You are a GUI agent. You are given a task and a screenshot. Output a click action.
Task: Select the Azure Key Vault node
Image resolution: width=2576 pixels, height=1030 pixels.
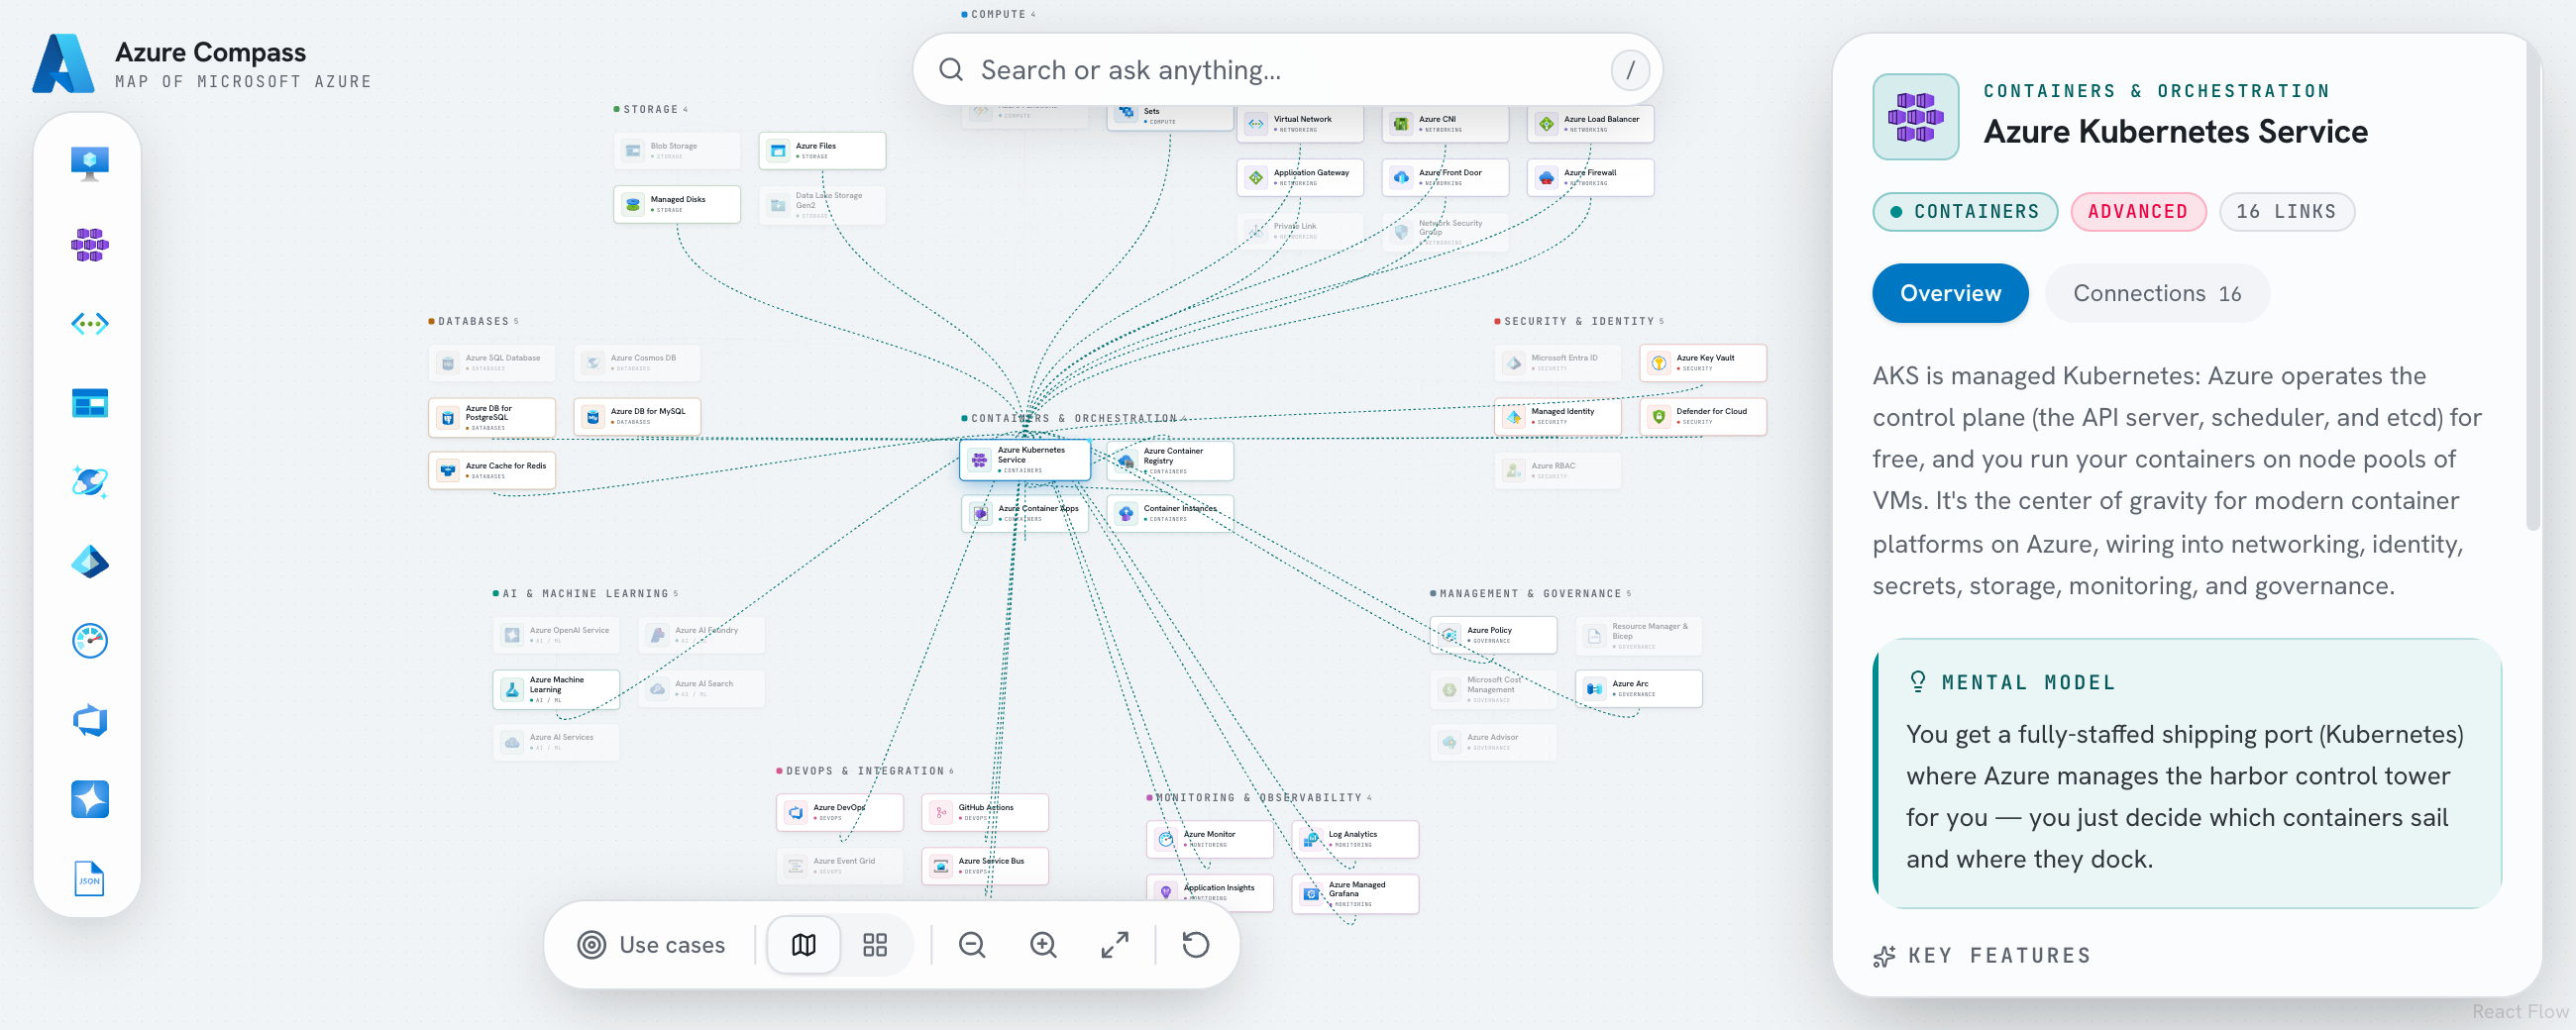[1703, 363]
